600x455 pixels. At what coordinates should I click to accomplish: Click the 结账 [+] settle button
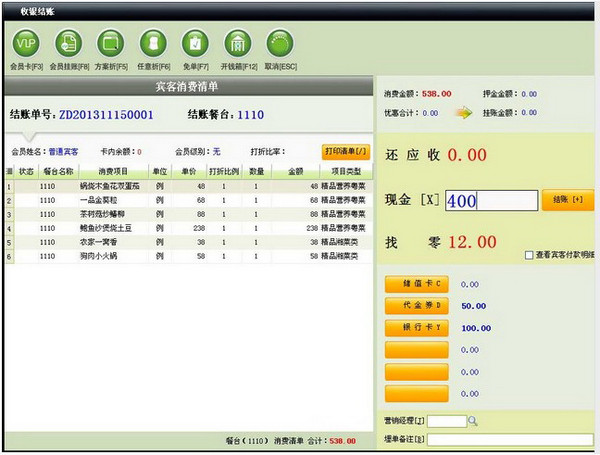click(x=568, y=200)
